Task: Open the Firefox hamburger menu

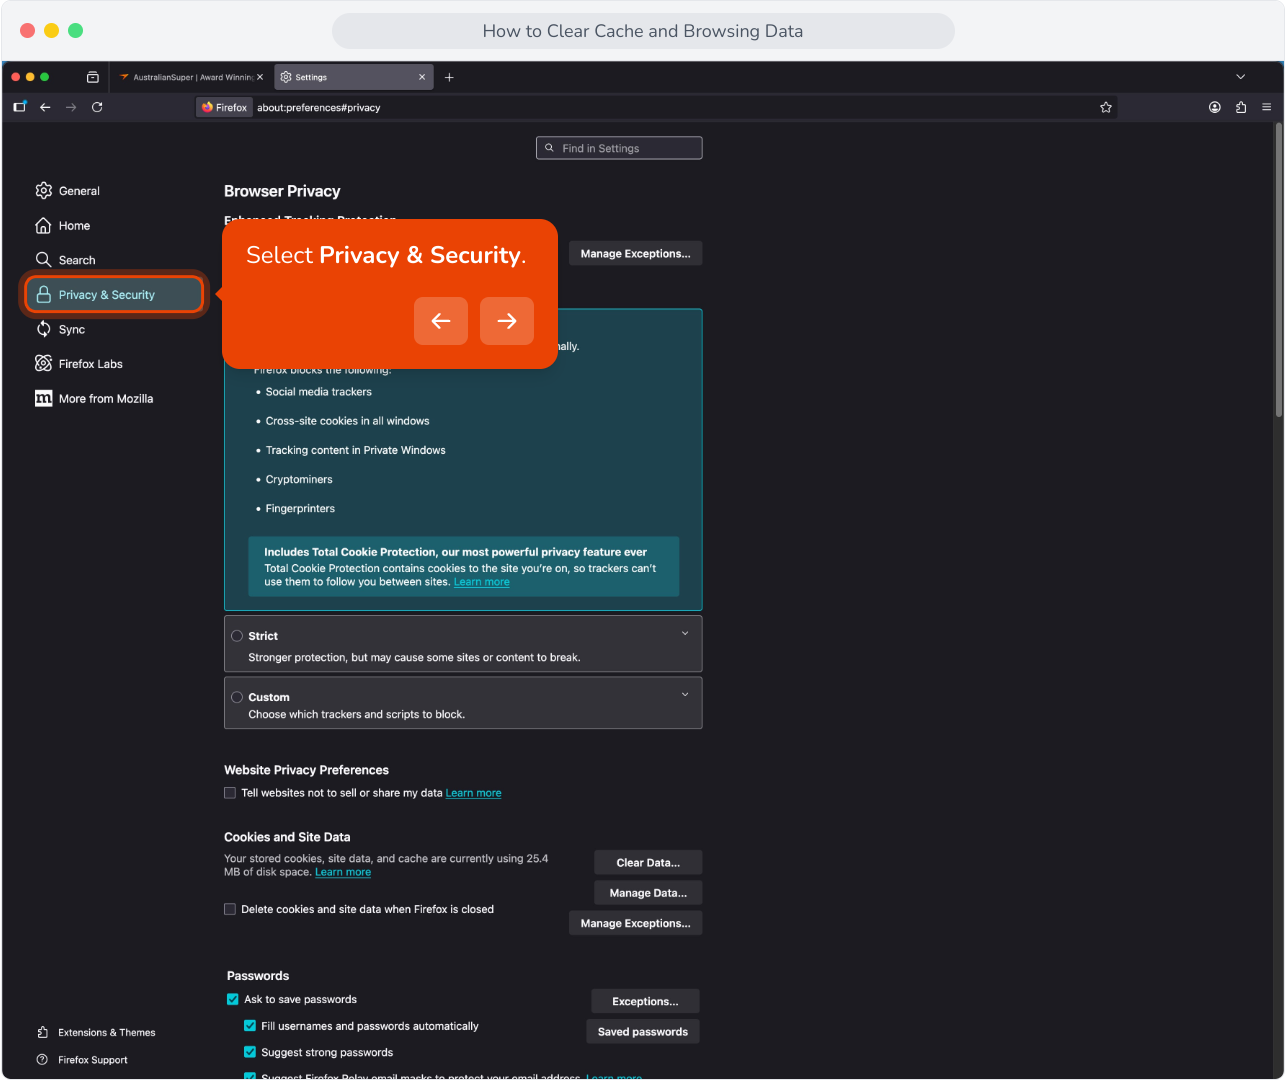Action: (1267, 107)
